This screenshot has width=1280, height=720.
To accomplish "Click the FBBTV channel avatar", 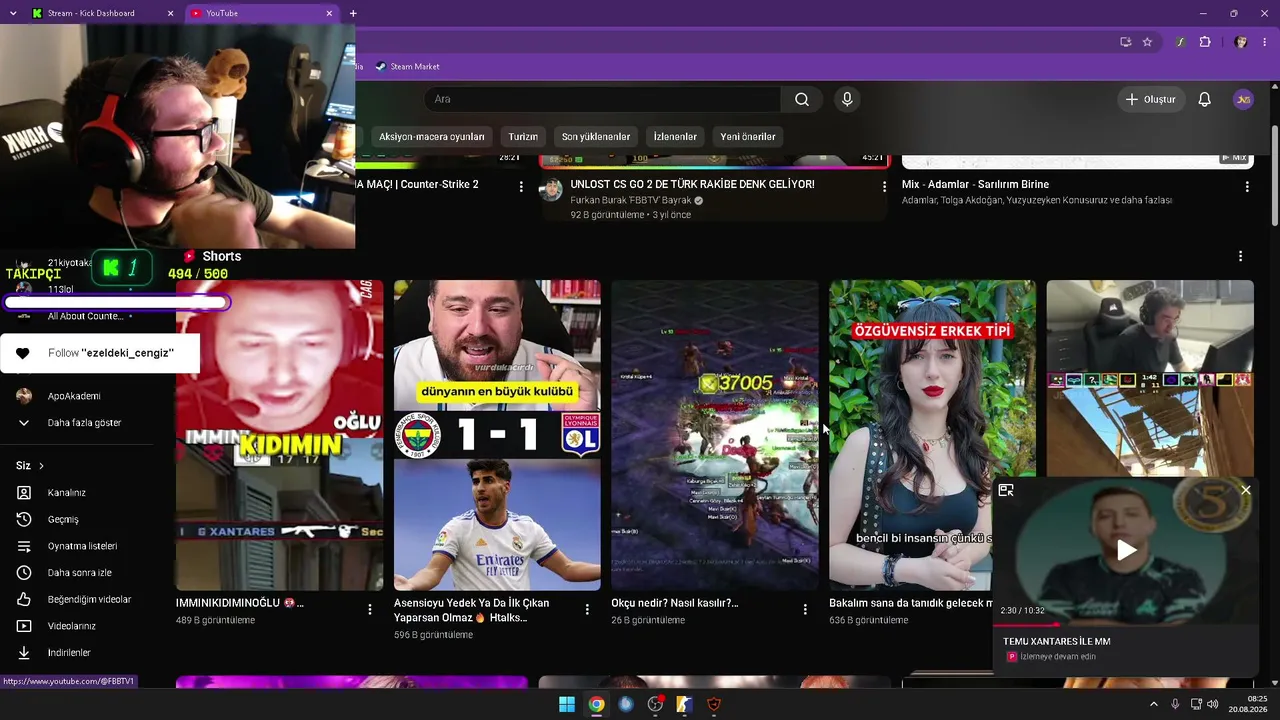I will coord(551,190).
